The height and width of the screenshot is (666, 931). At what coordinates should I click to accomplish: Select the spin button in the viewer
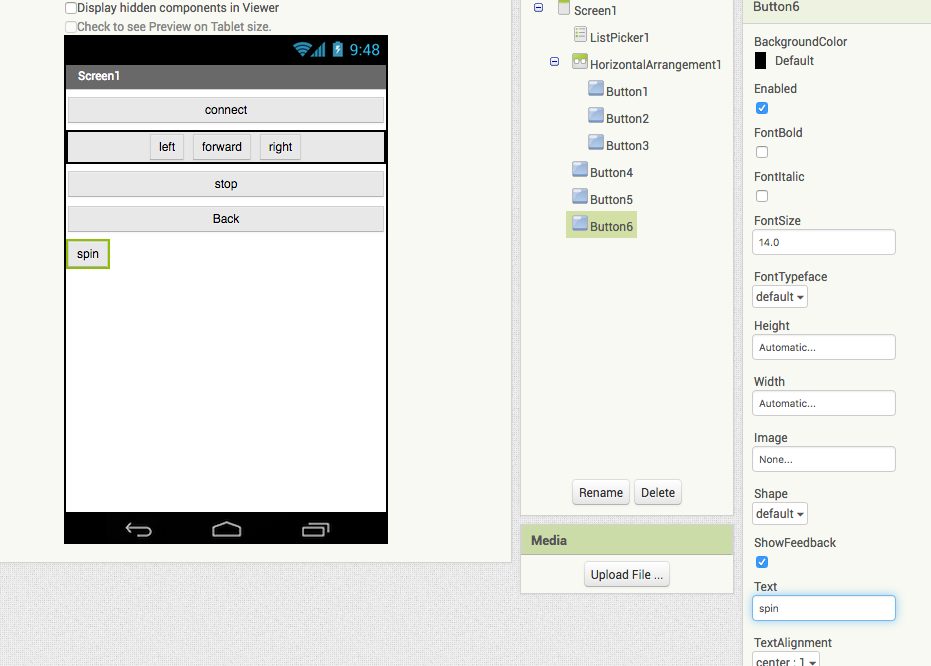tap(88, 254)
